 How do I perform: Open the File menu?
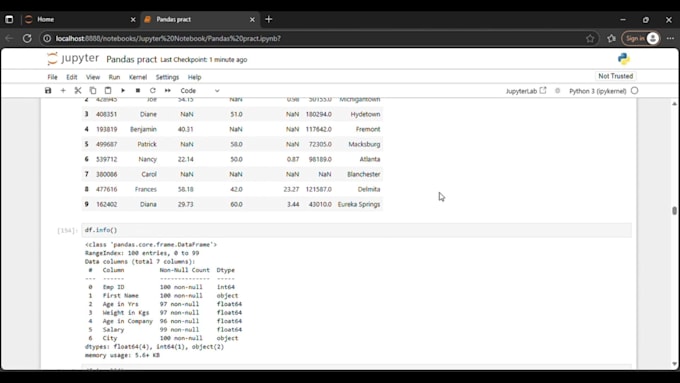point(52,77)
